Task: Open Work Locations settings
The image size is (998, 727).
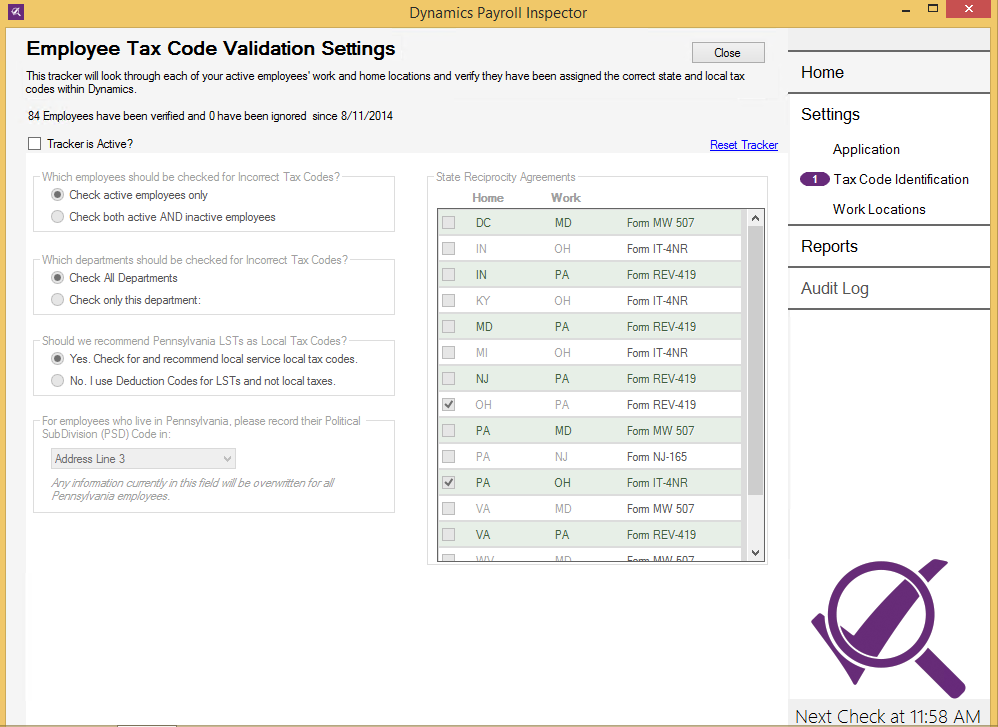Action: click(x=879, y=209)
